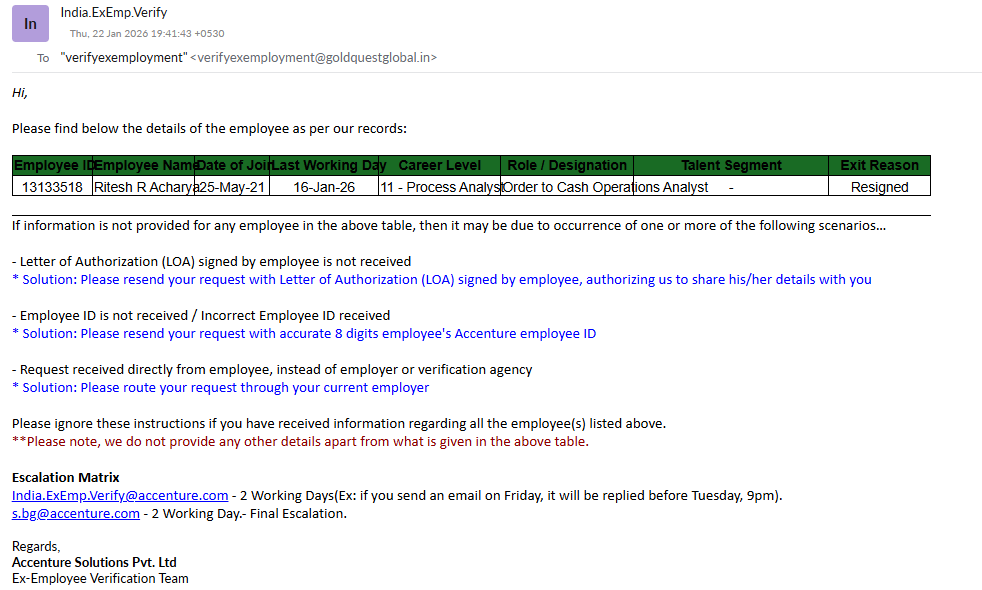Select the Ritesh R Acharya name cell
The height and width of the screenshot is (590, 982).
144,187
